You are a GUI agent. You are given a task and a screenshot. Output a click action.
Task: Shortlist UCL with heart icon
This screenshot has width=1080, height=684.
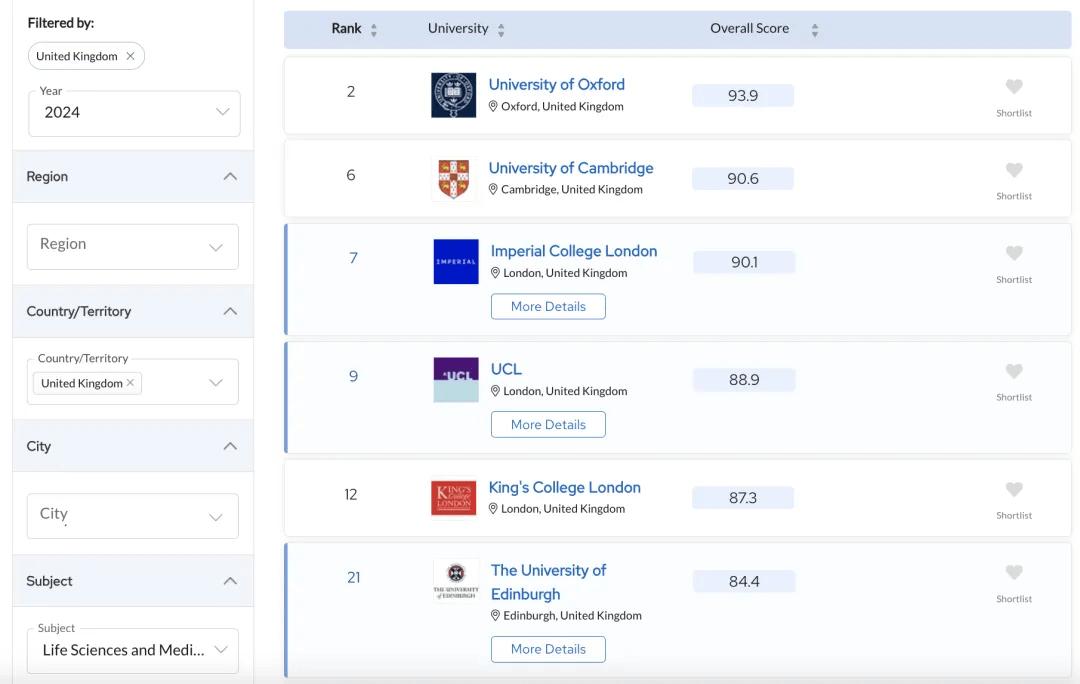(x=1013, y=371)
